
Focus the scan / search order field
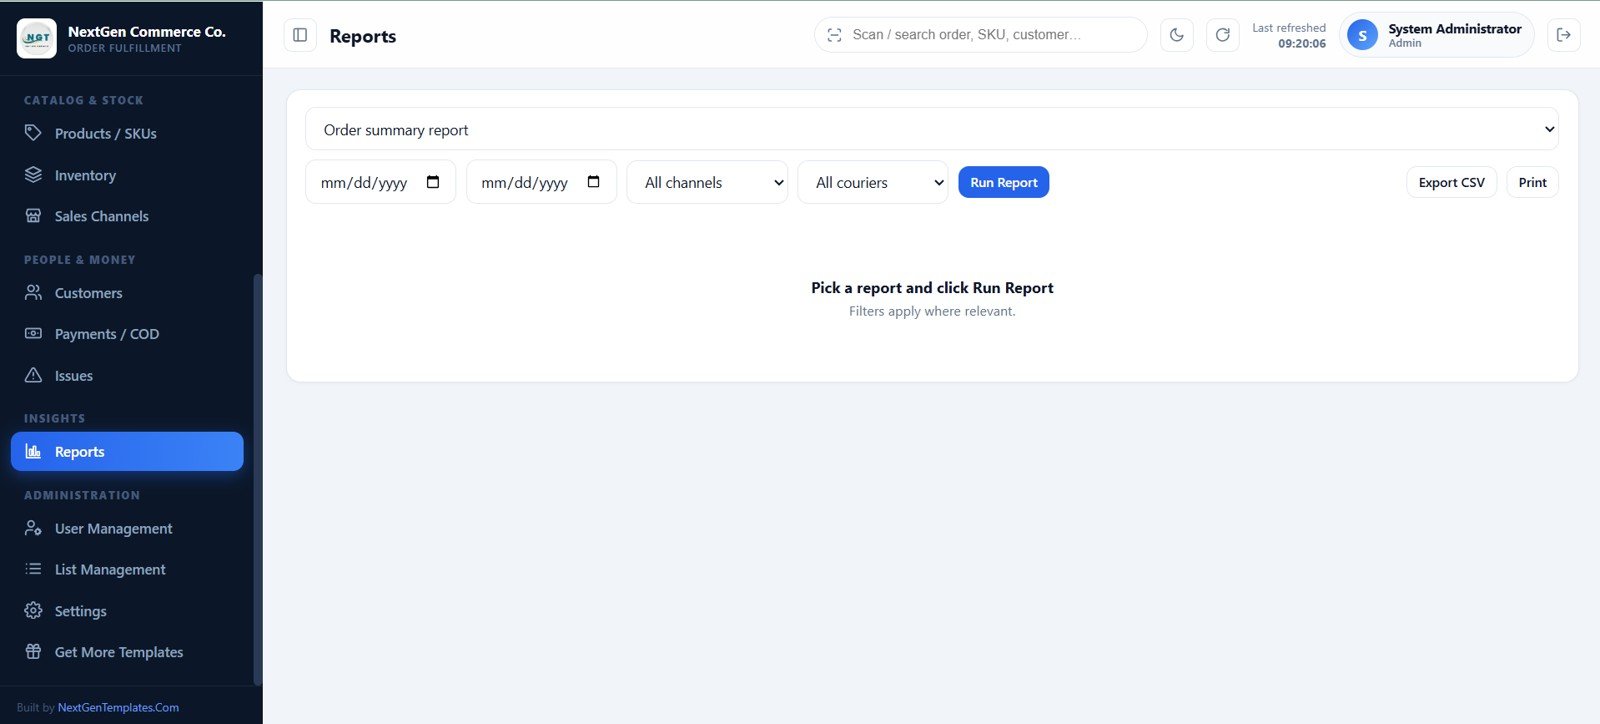pos(981,35)
